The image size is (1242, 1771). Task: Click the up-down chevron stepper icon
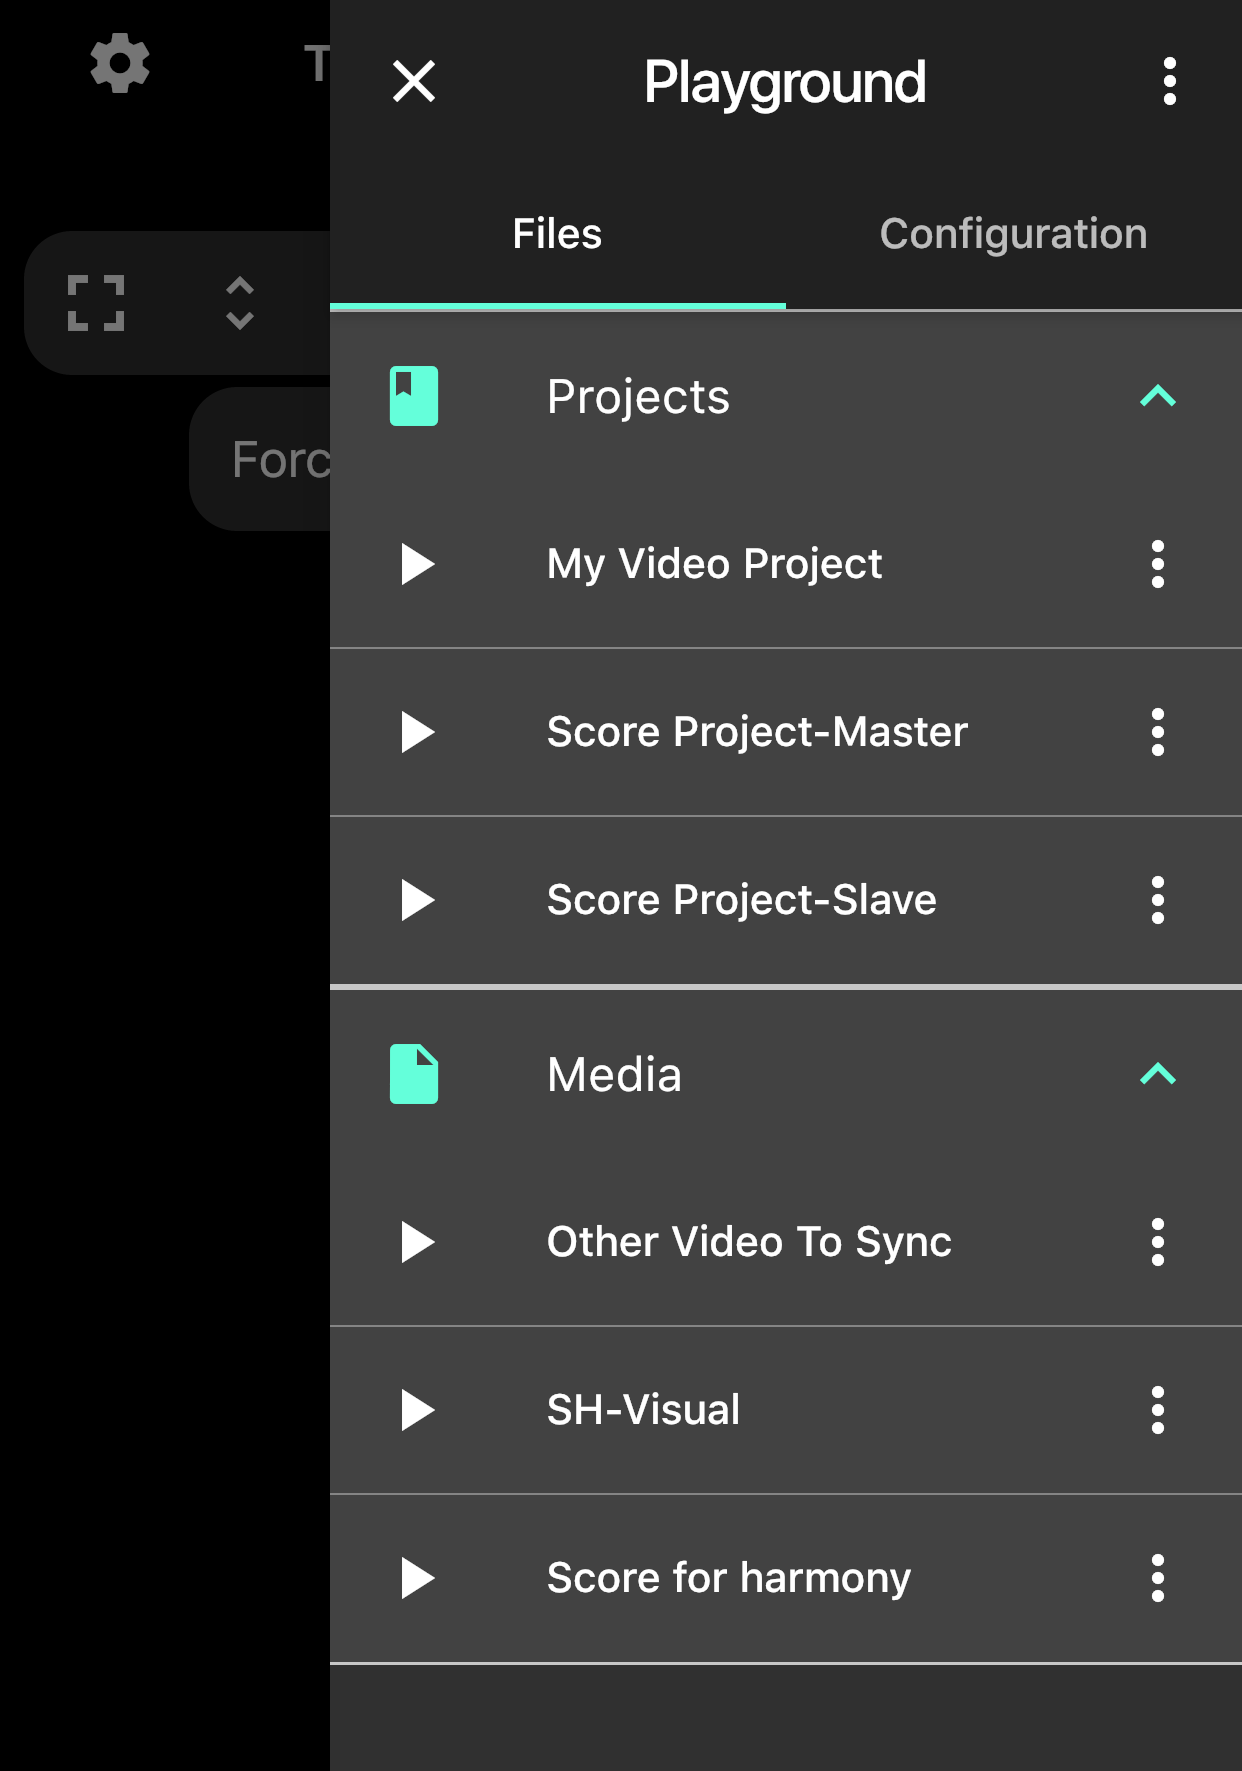240,303
